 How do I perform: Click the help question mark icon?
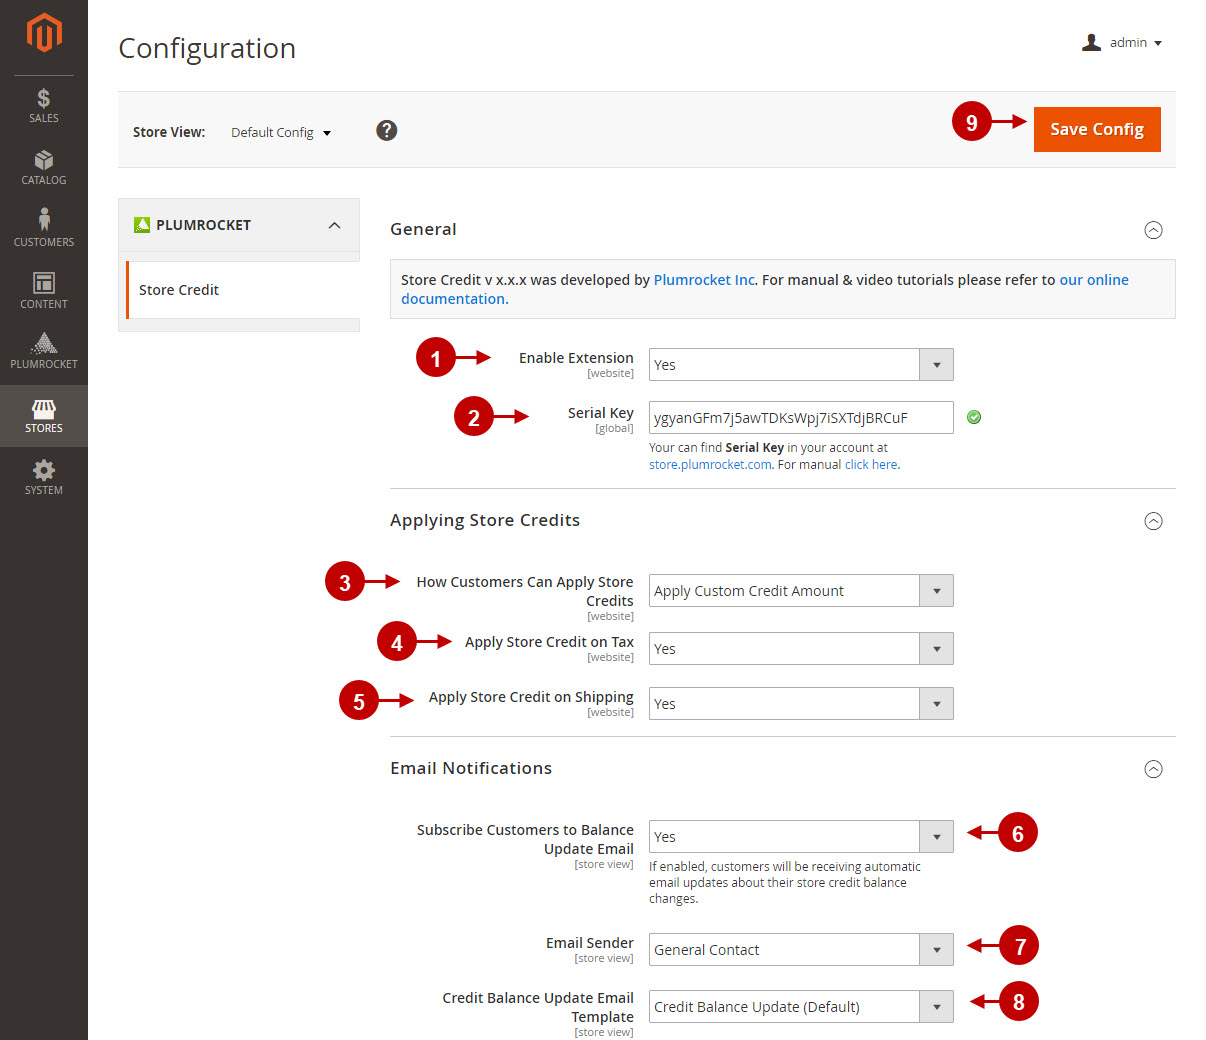387,130
